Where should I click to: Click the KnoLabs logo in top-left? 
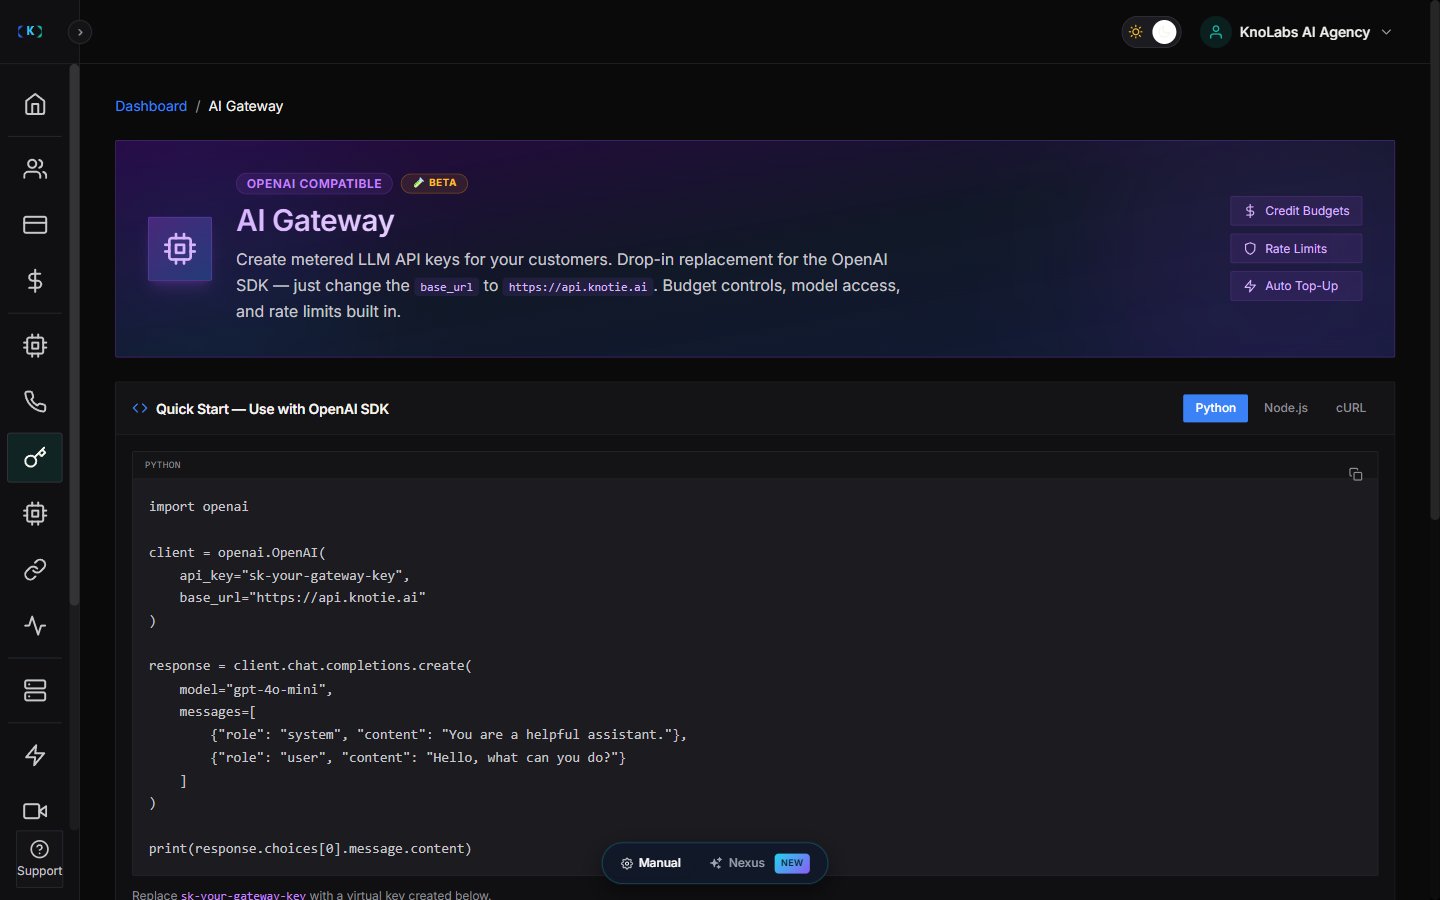click(x=30, y=31)
